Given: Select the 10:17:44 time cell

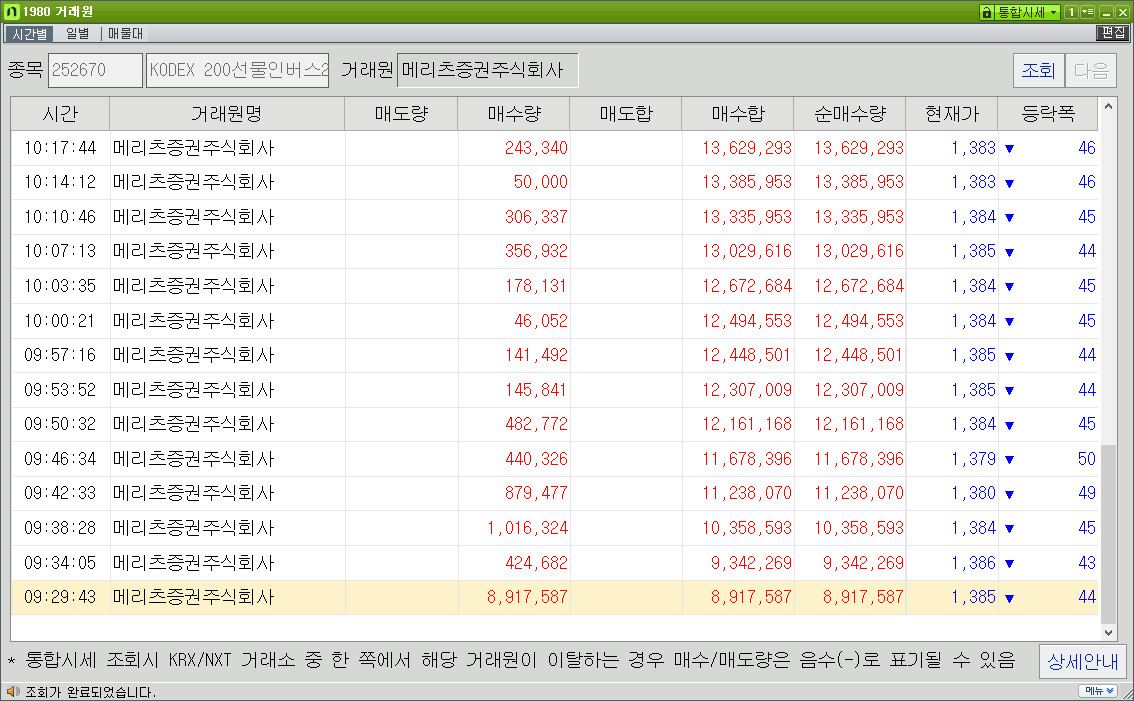Looking at the screenshot, I should pos(60,148).
